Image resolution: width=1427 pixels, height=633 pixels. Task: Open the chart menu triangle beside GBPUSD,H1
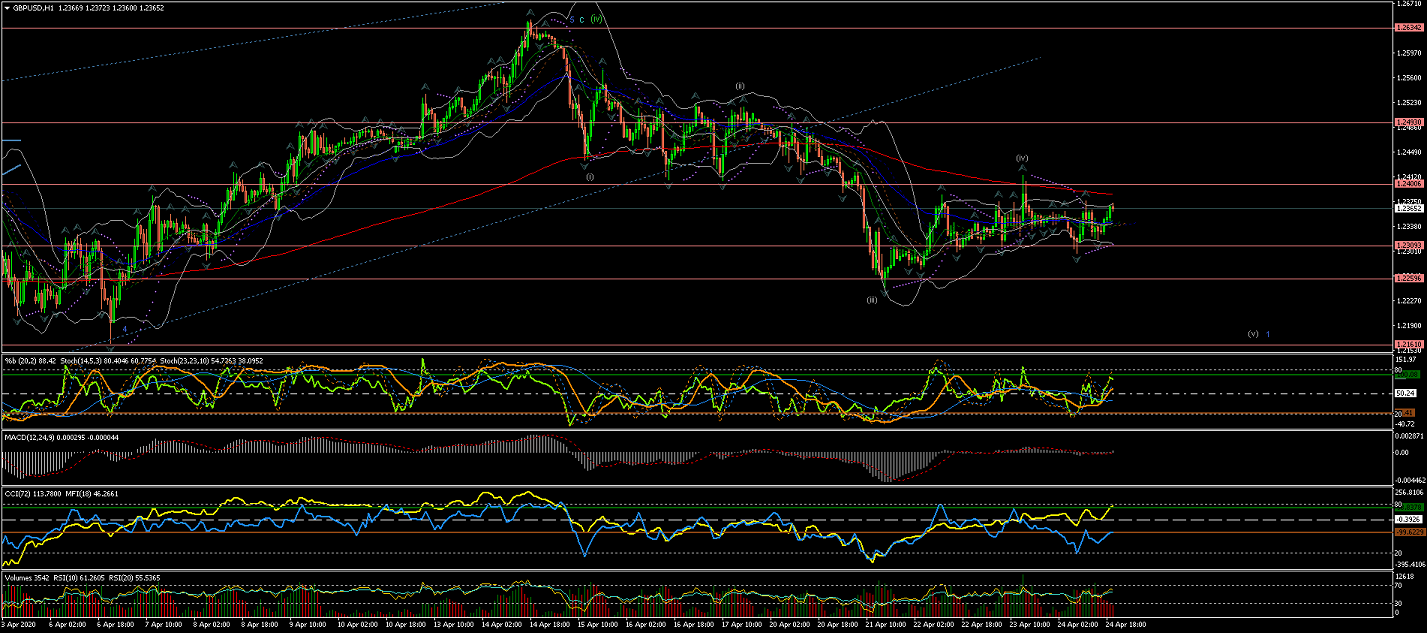coord(6,6)
